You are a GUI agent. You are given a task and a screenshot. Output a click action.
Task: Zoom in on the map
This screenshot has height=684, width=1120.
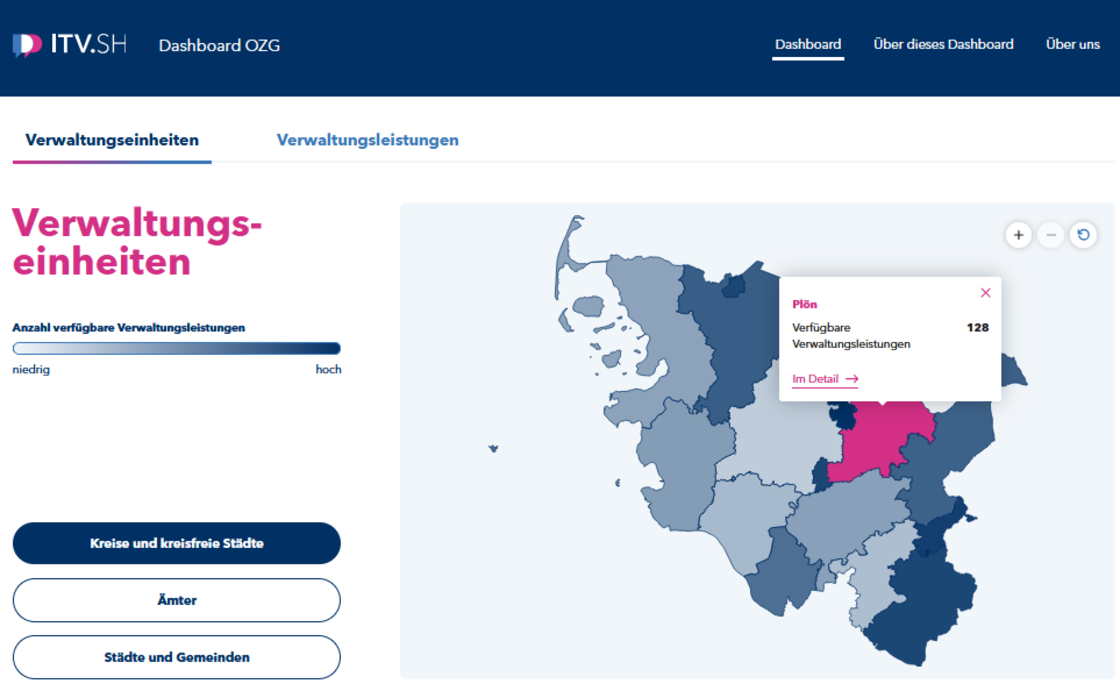point(1018,235)
